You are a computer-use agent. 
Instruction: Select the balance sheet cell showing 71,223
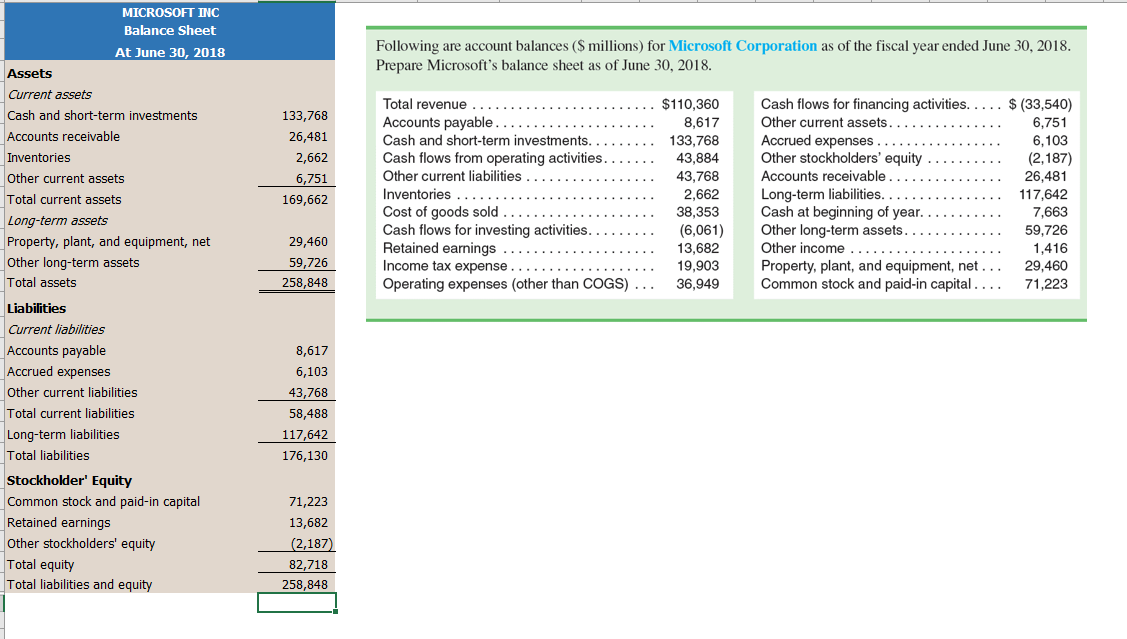(x=308, y=502)
